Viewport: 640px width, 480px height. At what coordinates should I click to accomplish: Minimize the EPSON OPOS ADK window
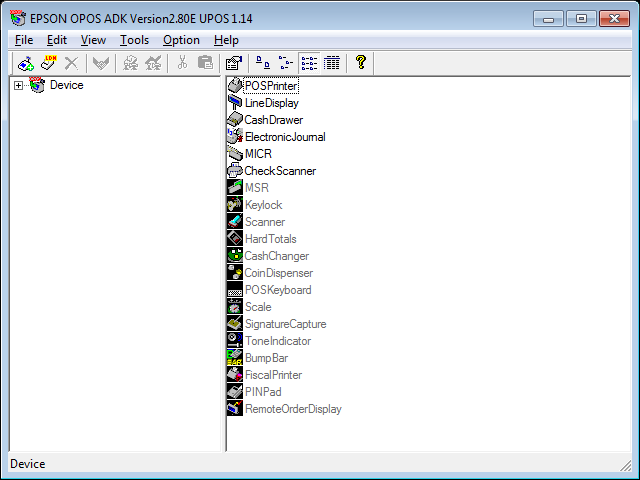[x=548, y=19]
